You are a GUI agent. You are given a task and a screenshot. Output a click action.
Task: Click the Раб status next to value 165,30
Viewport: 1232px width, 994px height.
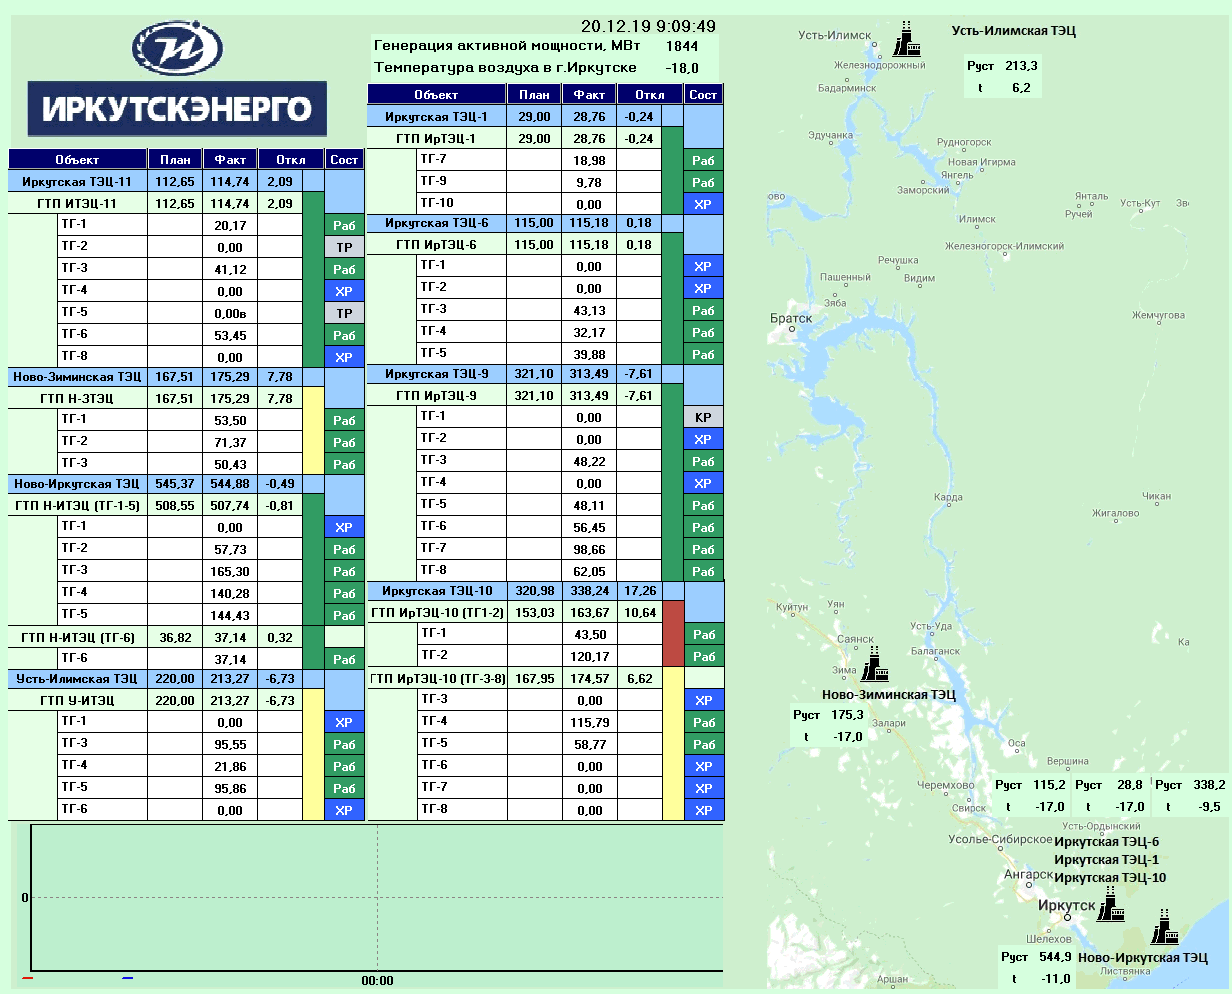tap(344, 572)
